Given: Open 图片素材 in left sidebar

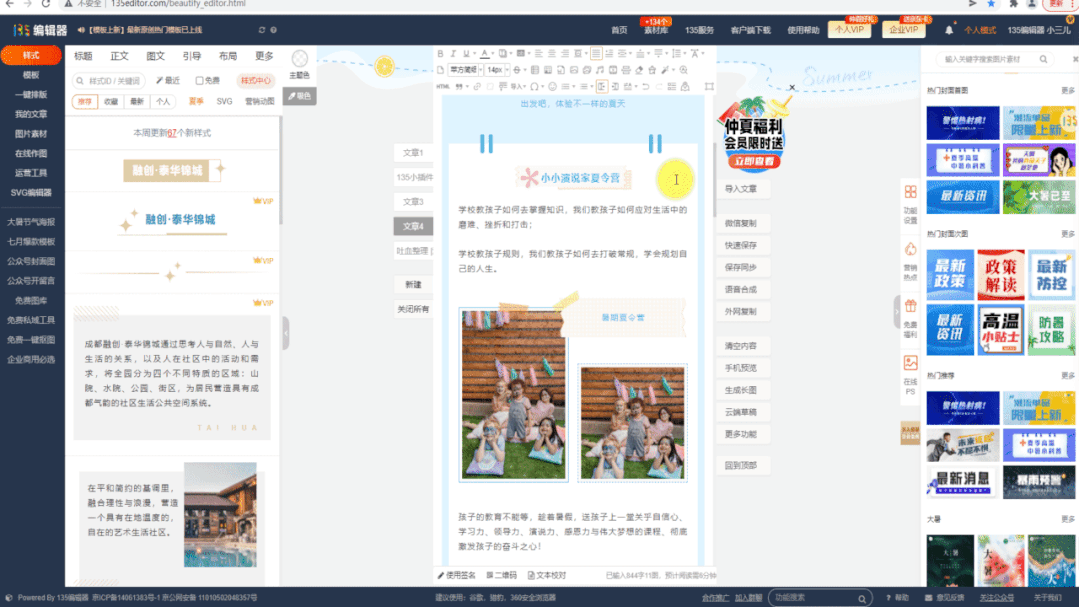Looking at the screenshot, I should pyautogui.click(x=31, y=134).
